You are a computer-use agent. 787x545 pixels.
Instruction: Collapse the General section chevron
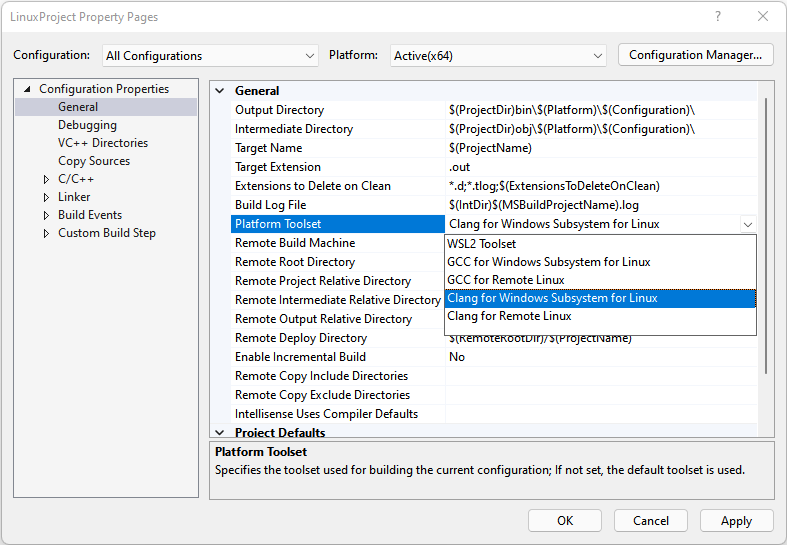(x=220, y=91)
